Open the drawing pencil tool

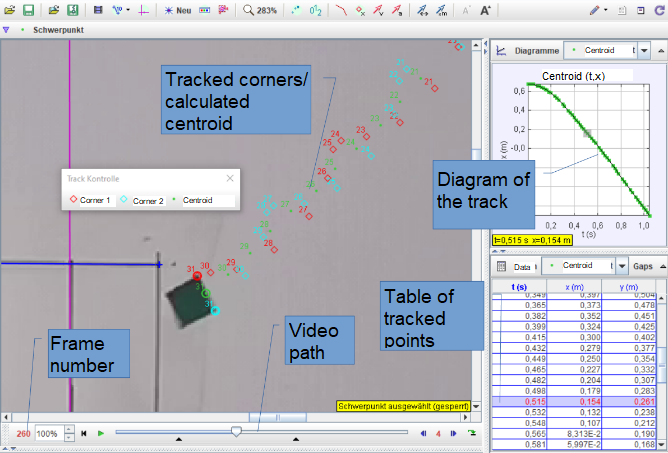594,10
